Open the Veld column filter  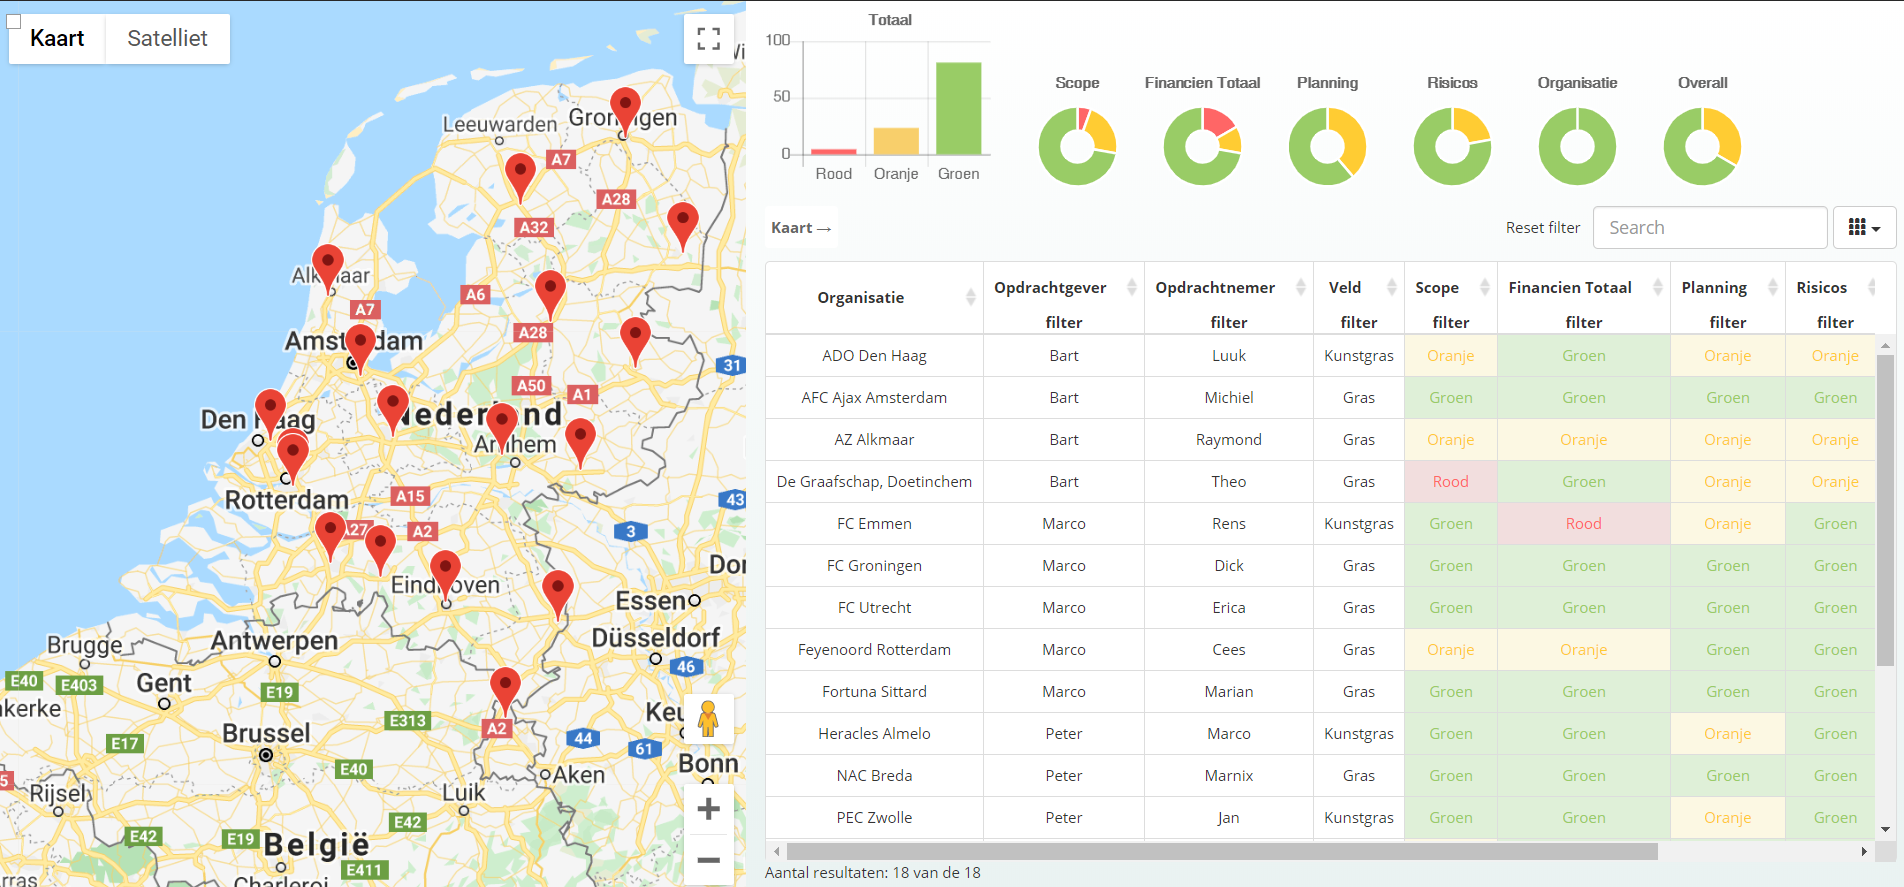(x=1358, y=322)
